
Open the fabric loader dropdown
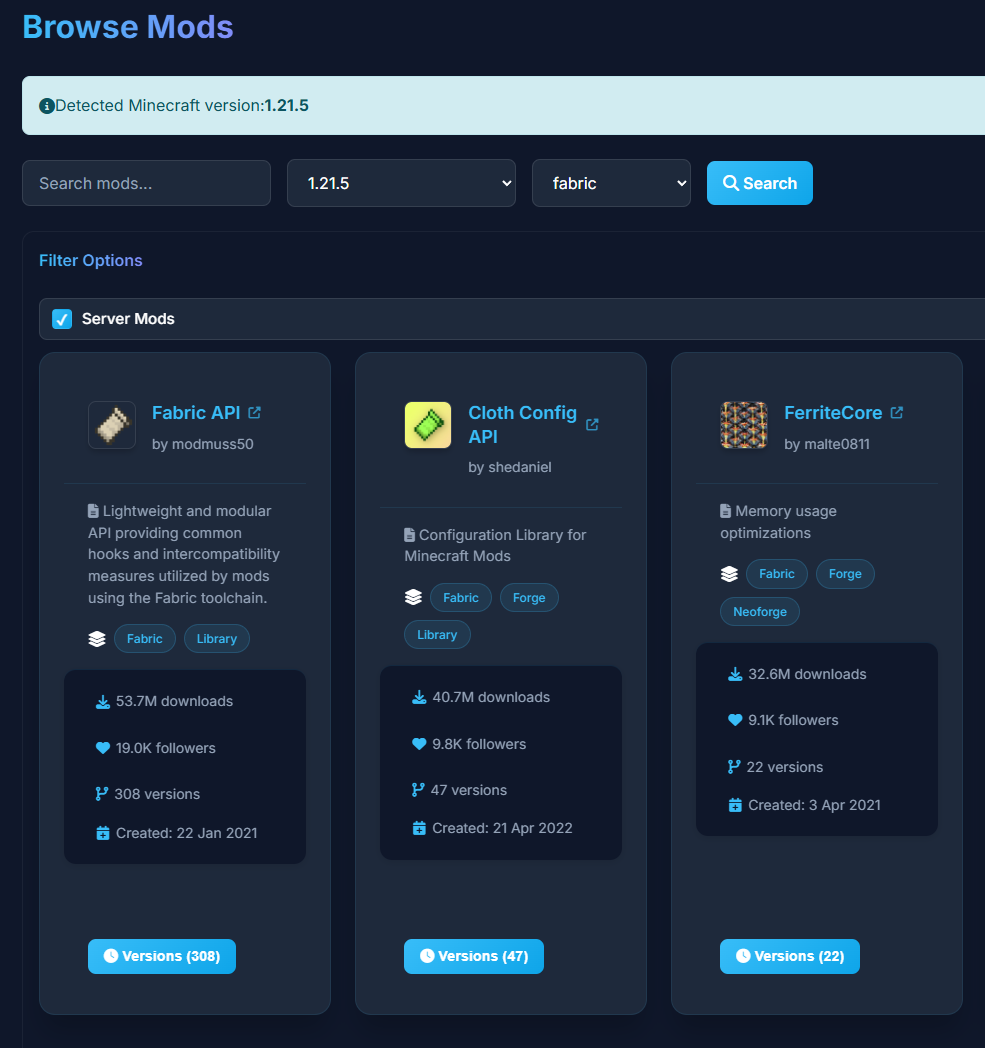(x=611, y=183)
